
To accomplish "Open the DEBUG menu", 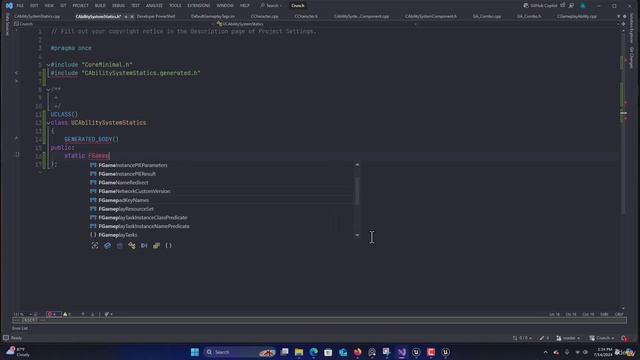I will click(118, 6).
